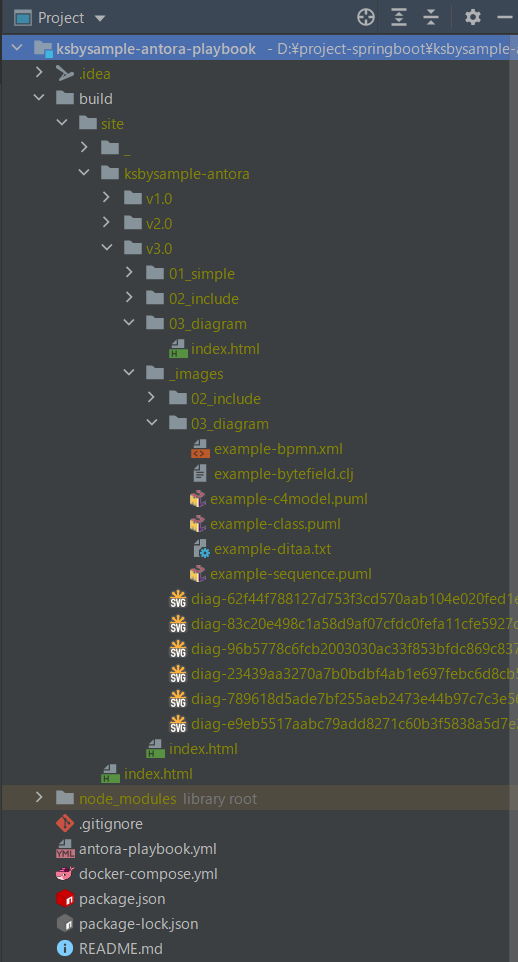Expand the 01_simple folder
Image resolution: width=518 pixels, height=962 pixels.
129,273
